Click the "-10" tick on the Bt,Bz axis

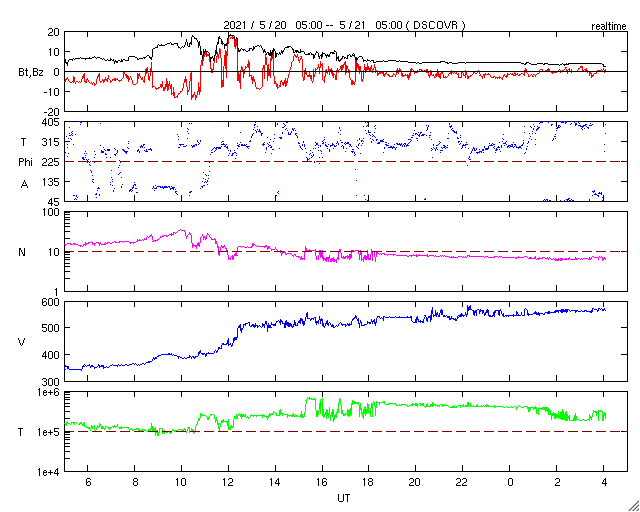[53, 92]
